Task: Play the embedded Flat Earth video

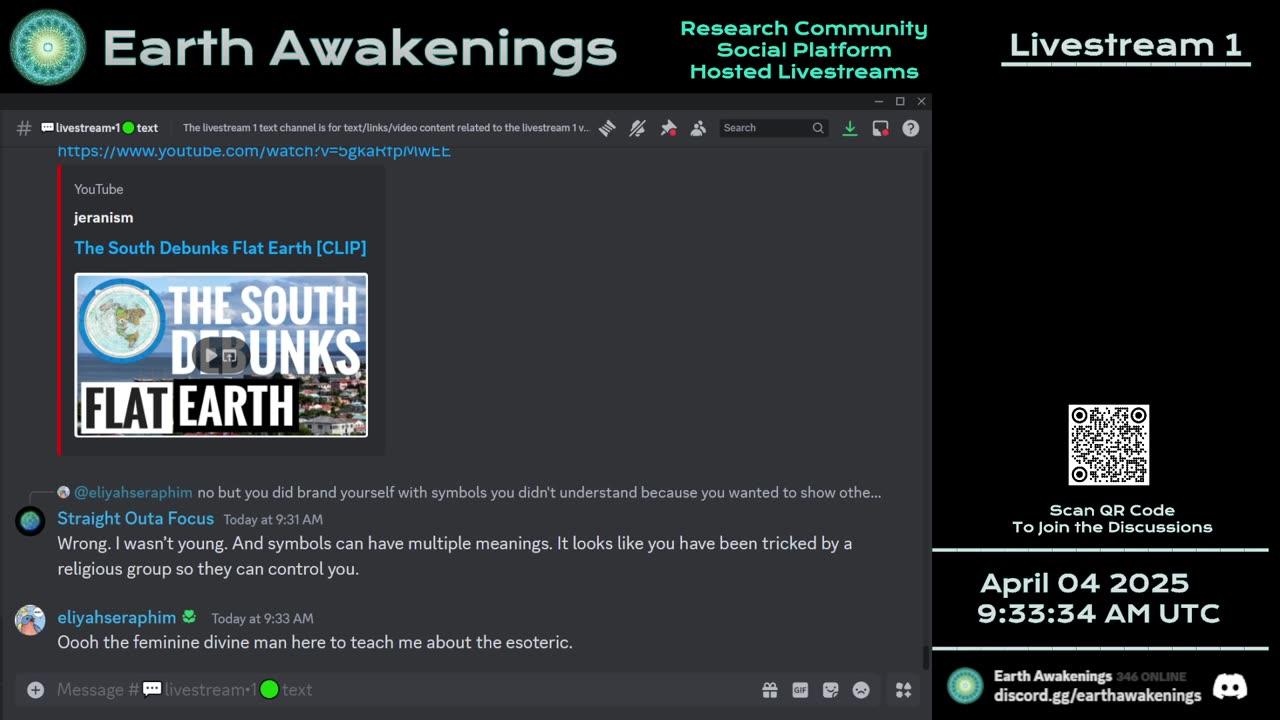Action: pyautogui.click(x=211, y=356)
